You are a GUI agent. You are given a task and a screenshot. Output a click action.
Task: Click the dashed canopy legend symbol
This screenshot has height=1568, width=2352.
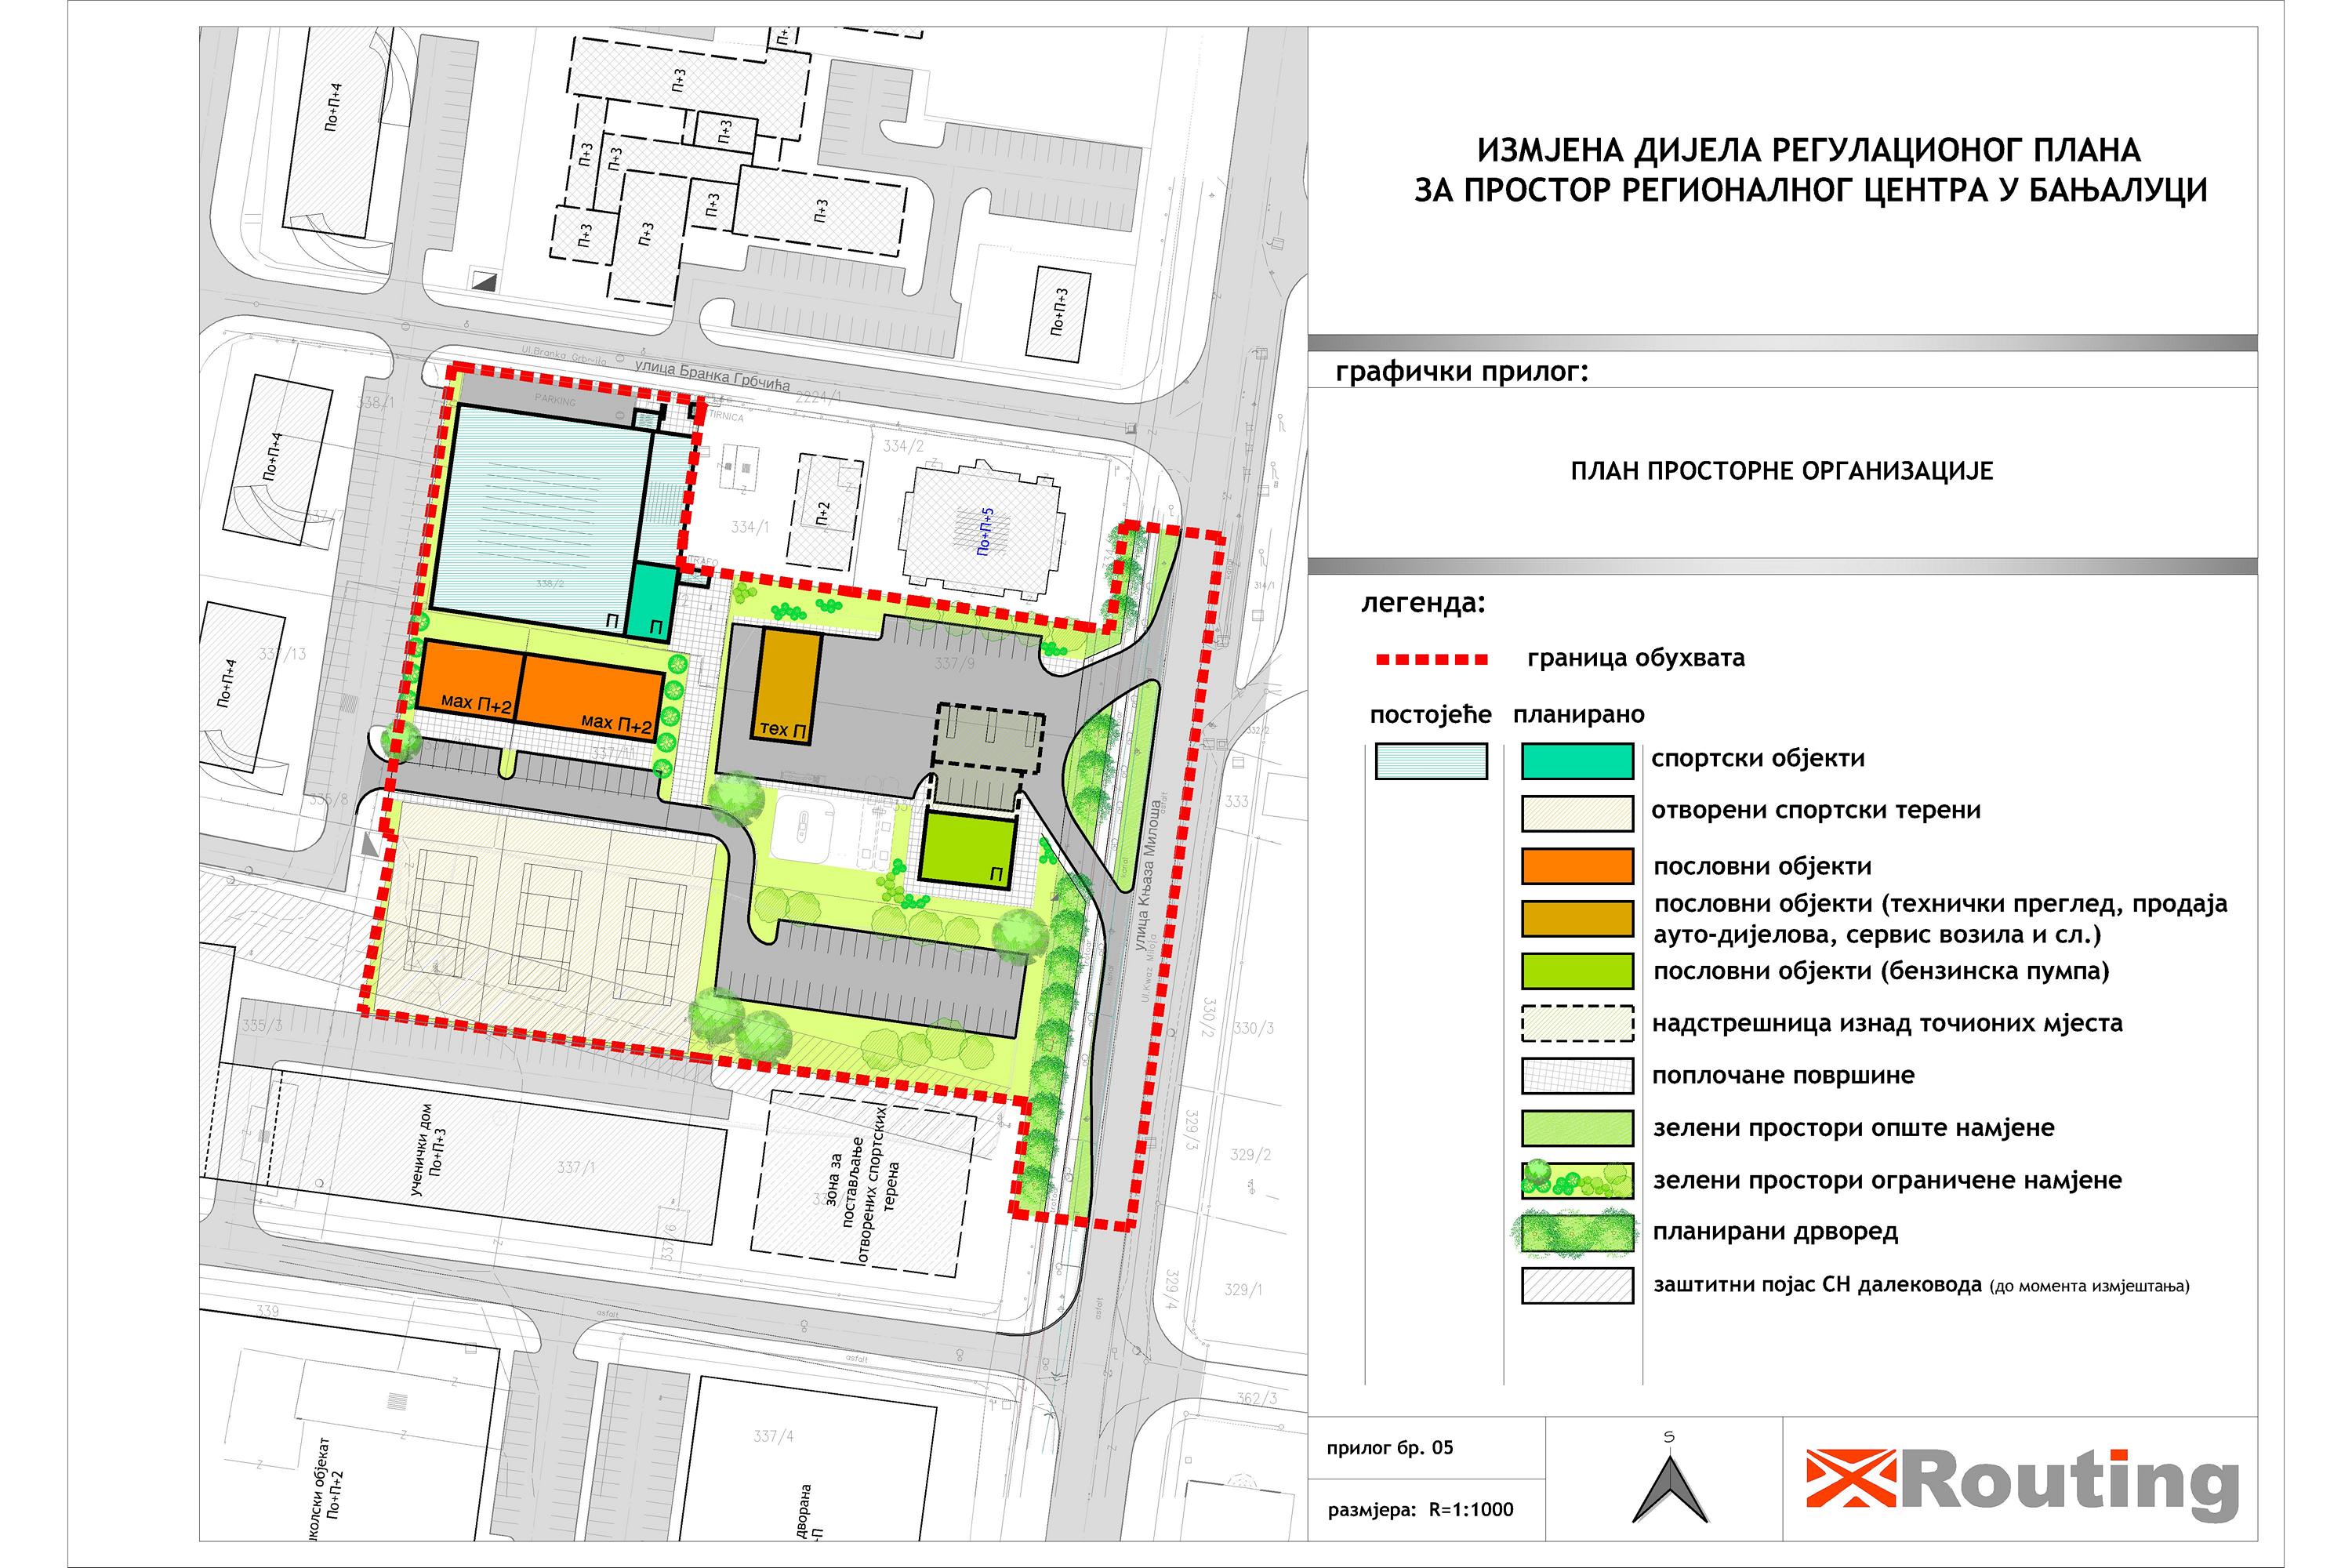[1577, 1023]
